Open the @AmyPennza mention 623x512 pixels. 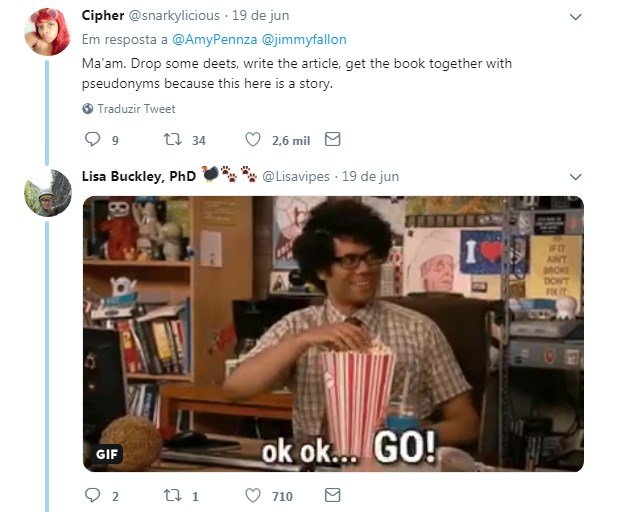(215, 39)
